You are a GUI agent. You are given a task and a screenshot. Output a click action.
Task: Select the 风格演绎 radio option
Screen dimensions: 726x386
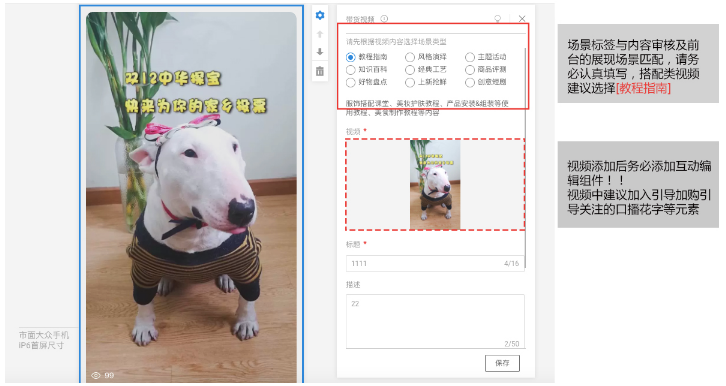click(x=410, y=57)
